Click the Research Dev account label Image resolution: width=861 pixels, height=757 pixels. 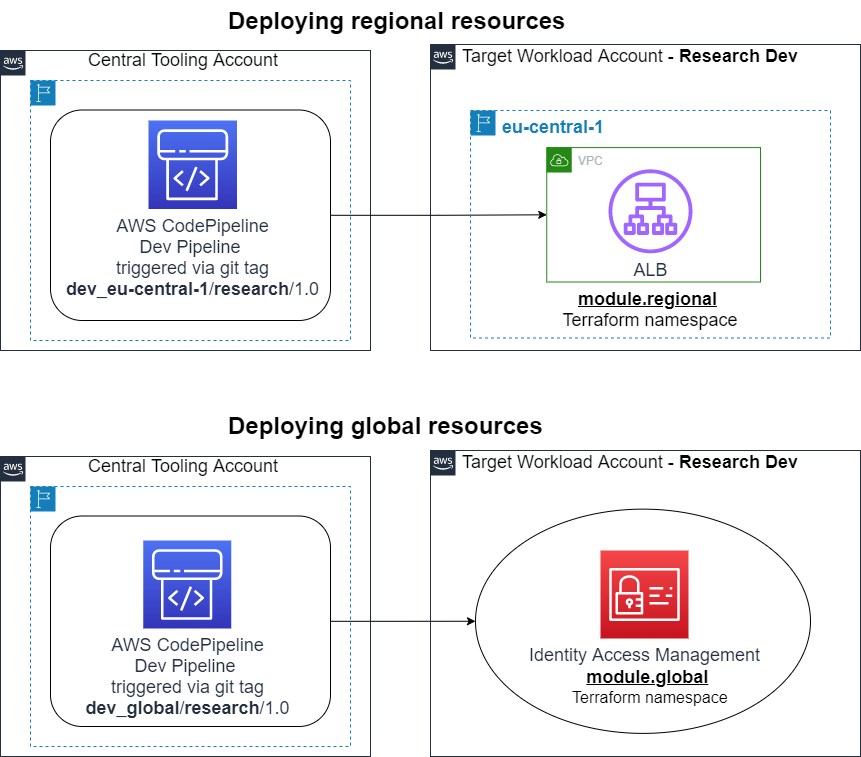click(737, 56)
